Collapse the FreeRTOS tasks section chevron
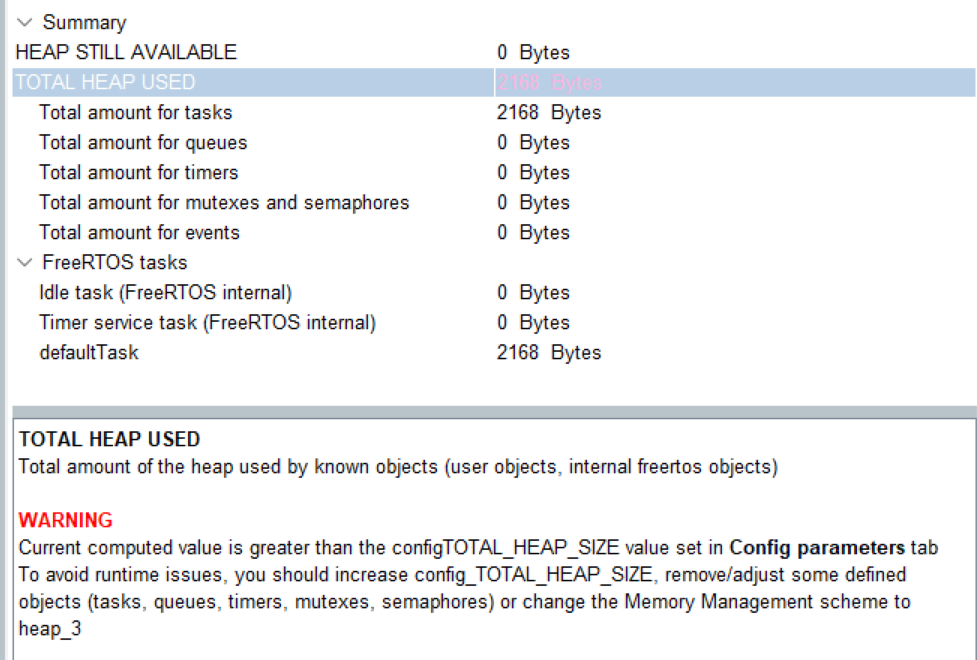 [x=25, y=263]
